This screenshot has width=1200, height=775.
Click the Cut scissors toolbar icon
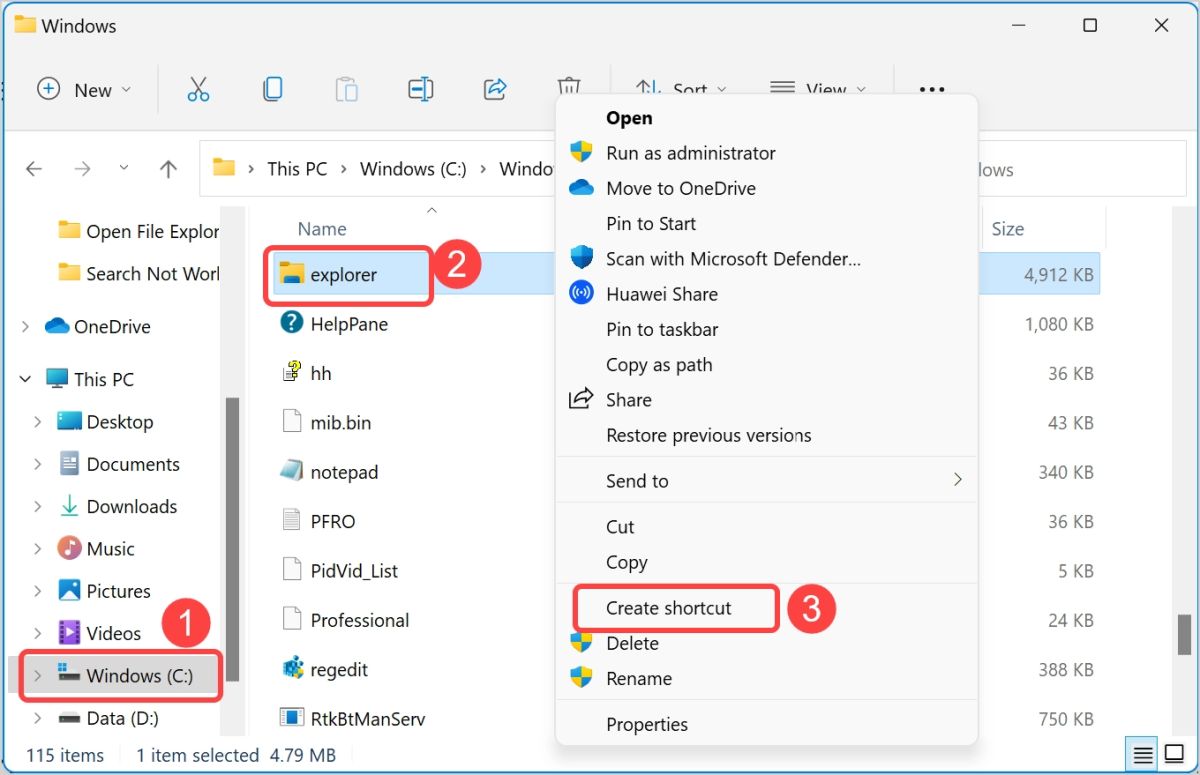(x=198, y=89)
